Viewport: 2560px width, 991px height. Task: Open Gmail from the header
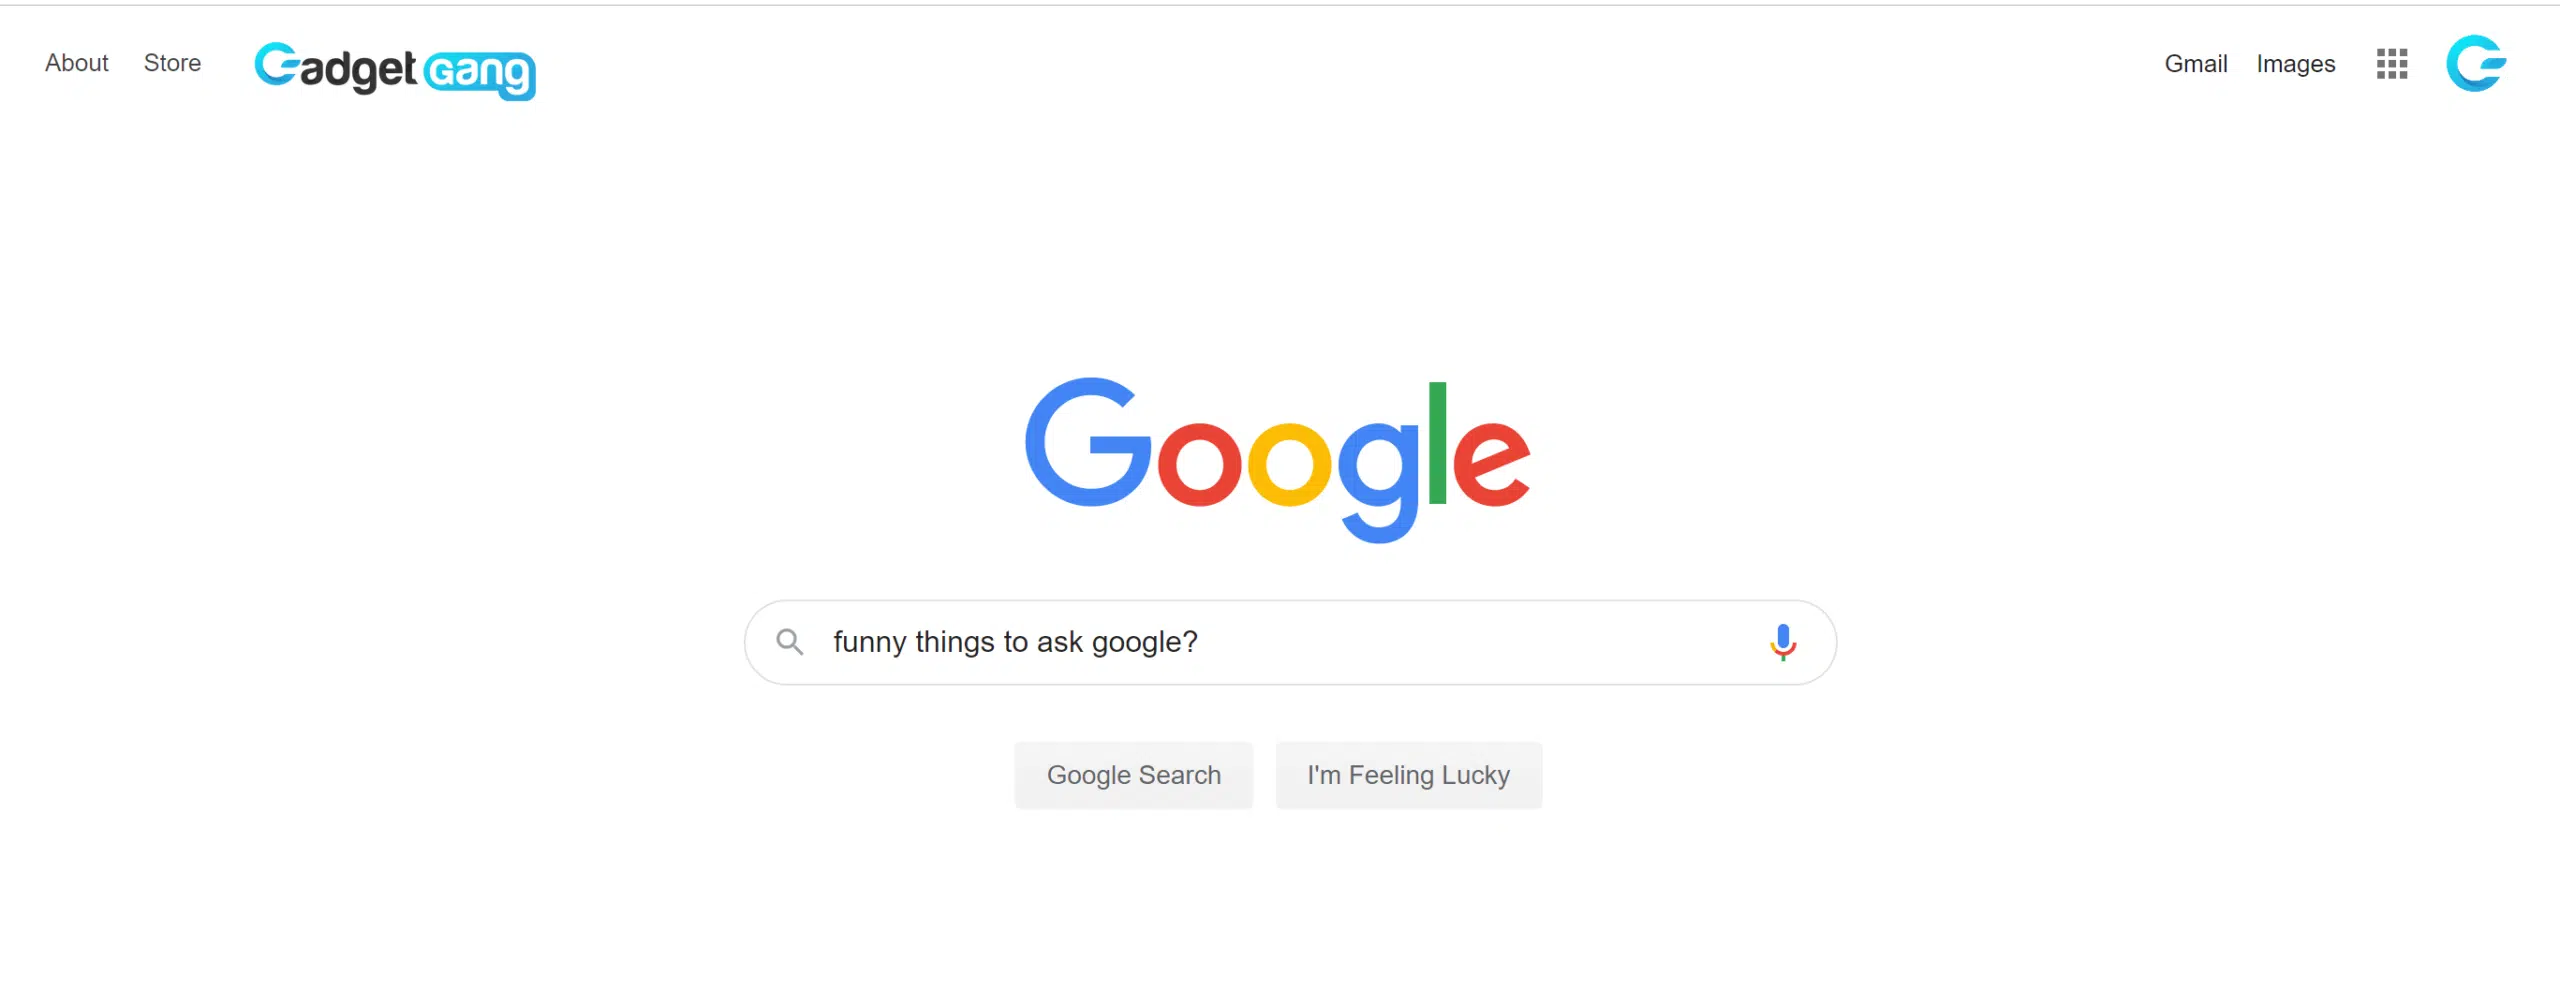pyautogui.click(x=2195, y=64)
